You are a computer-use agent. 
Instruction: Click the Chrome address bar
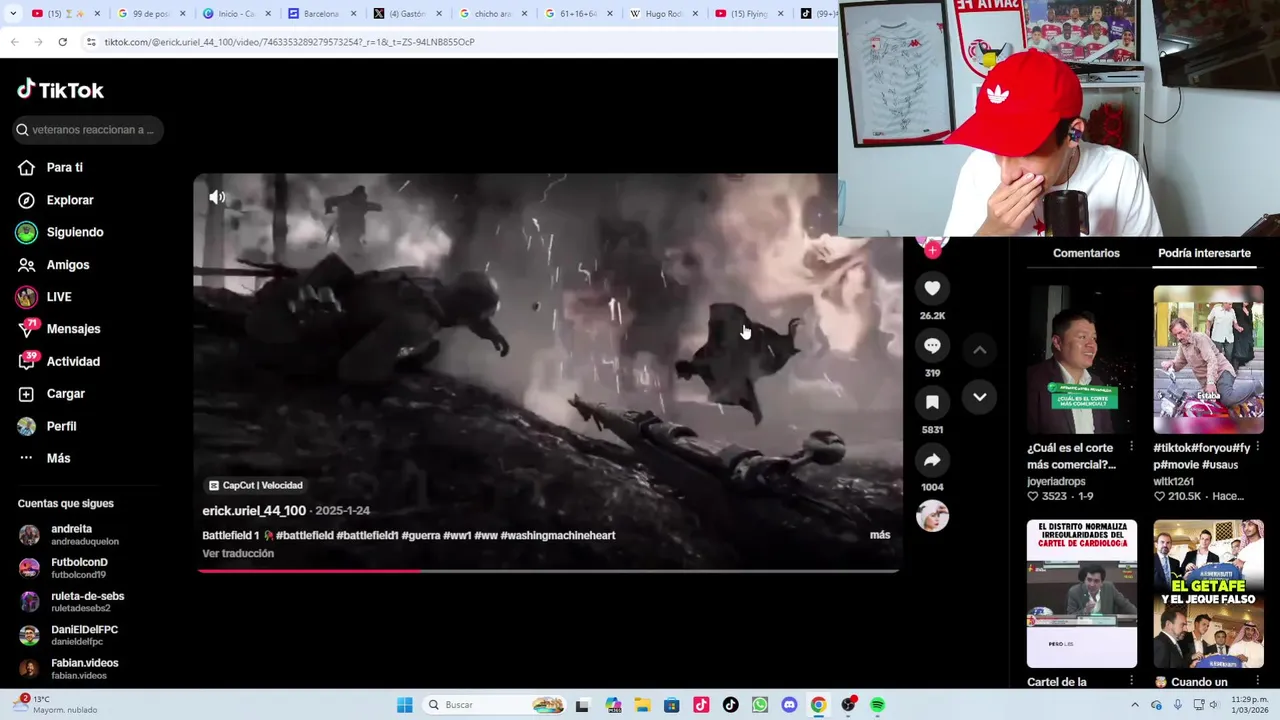click(460, 42)
